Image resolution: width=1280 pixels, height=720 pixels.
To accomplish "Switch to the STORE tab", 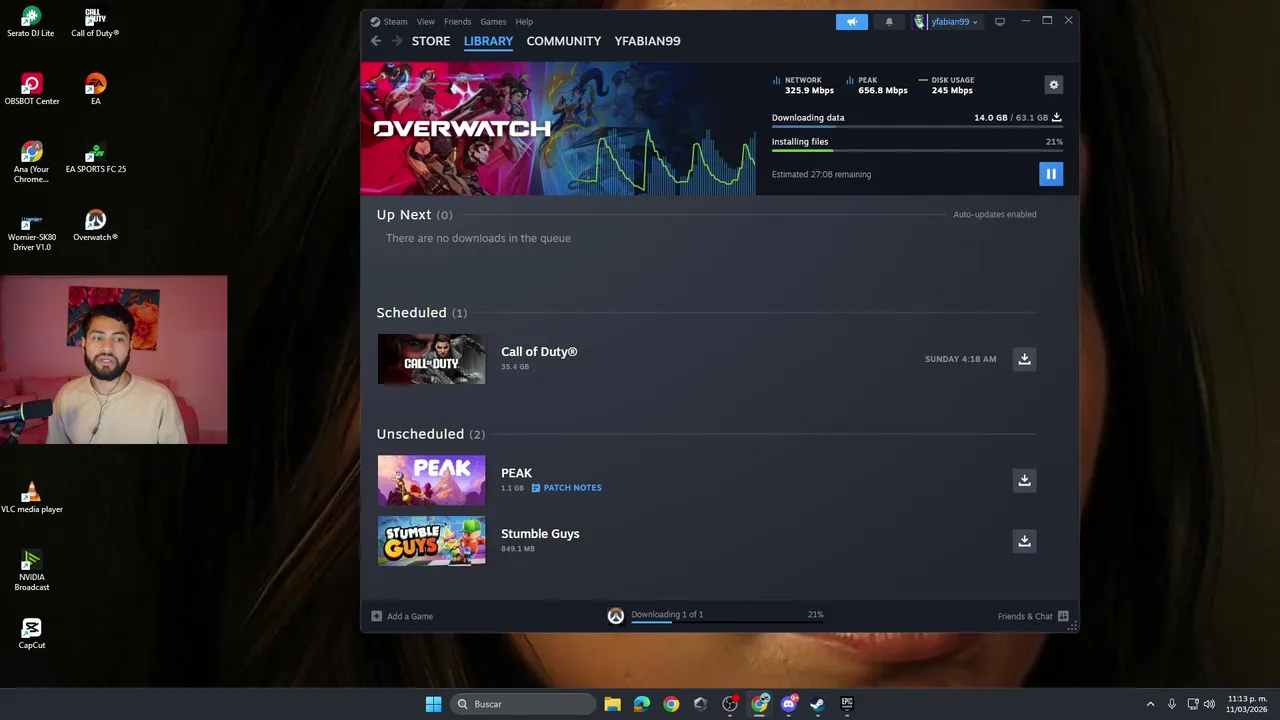I will pyautogui.click(x=431, y=41).
